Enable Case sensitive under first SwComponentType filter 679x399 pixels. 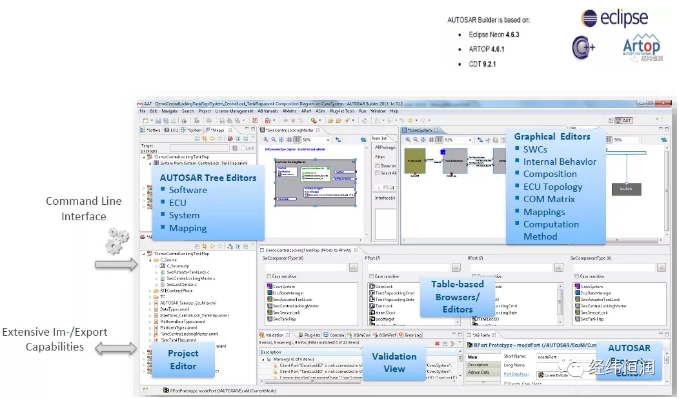point(269,276)
